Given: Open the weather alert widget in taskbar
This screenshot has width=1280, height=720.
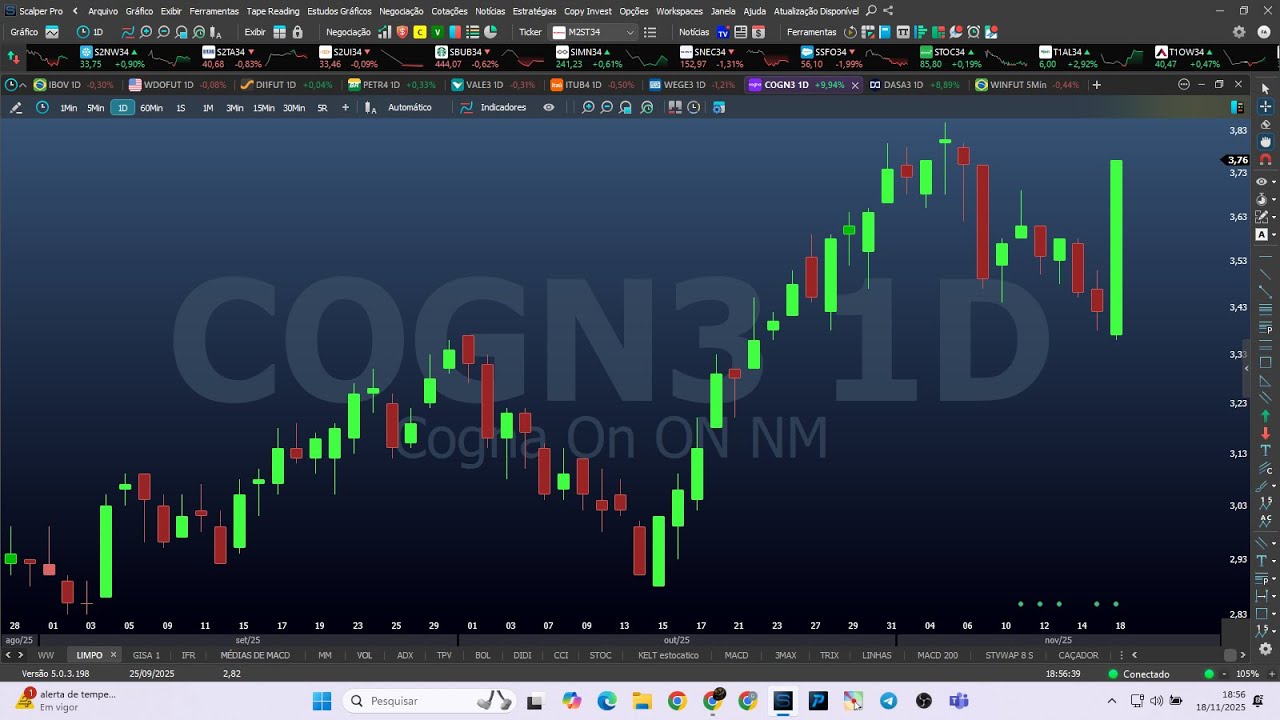Looking at the screenshot, I should pyautogui.click(x=65, y=701).
